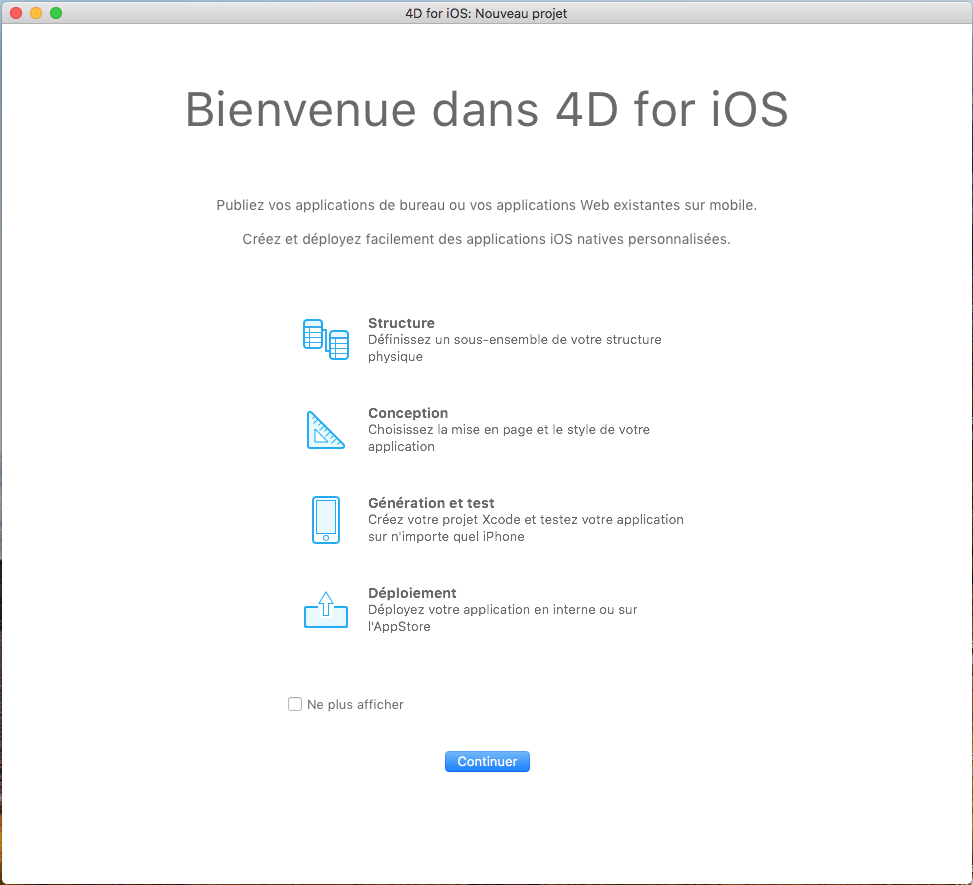Click the Conception ruler triangle icon

point(325,430)
